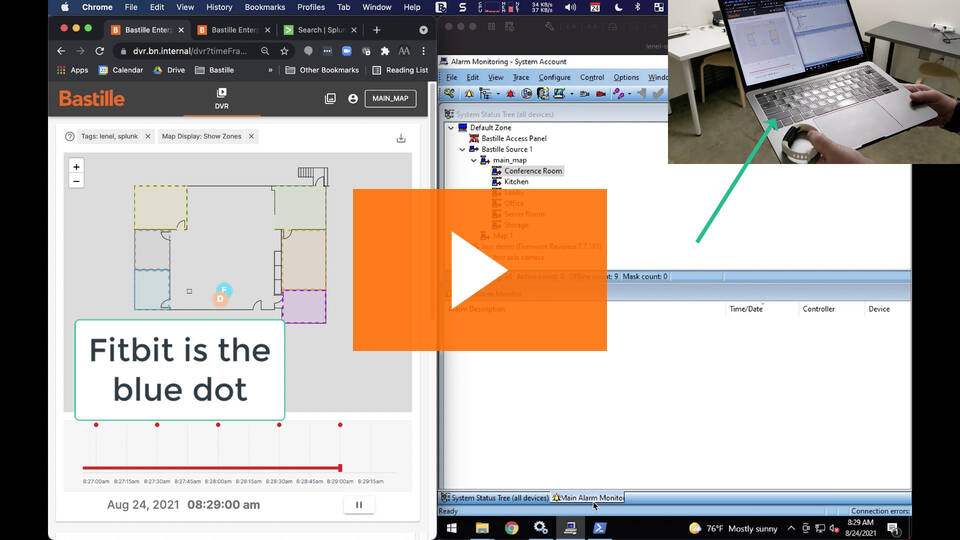Open Reading List in the bookmarks bar
This screenshot has width=960, height=540.
400,70
